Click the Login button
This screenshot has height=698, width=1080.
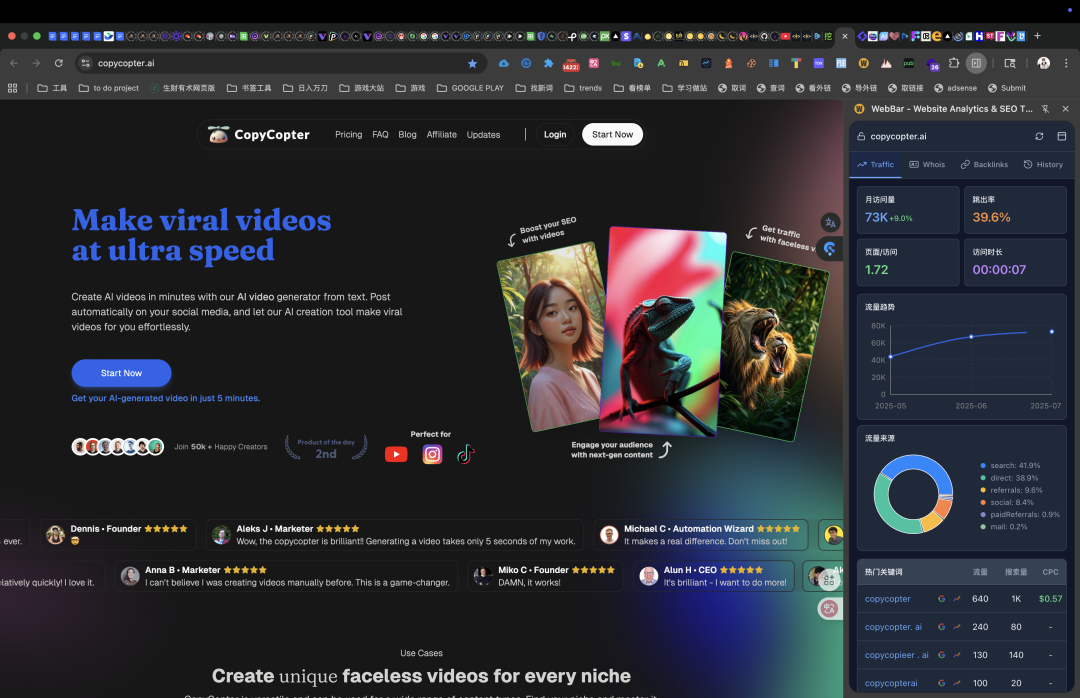pos(555,134)
